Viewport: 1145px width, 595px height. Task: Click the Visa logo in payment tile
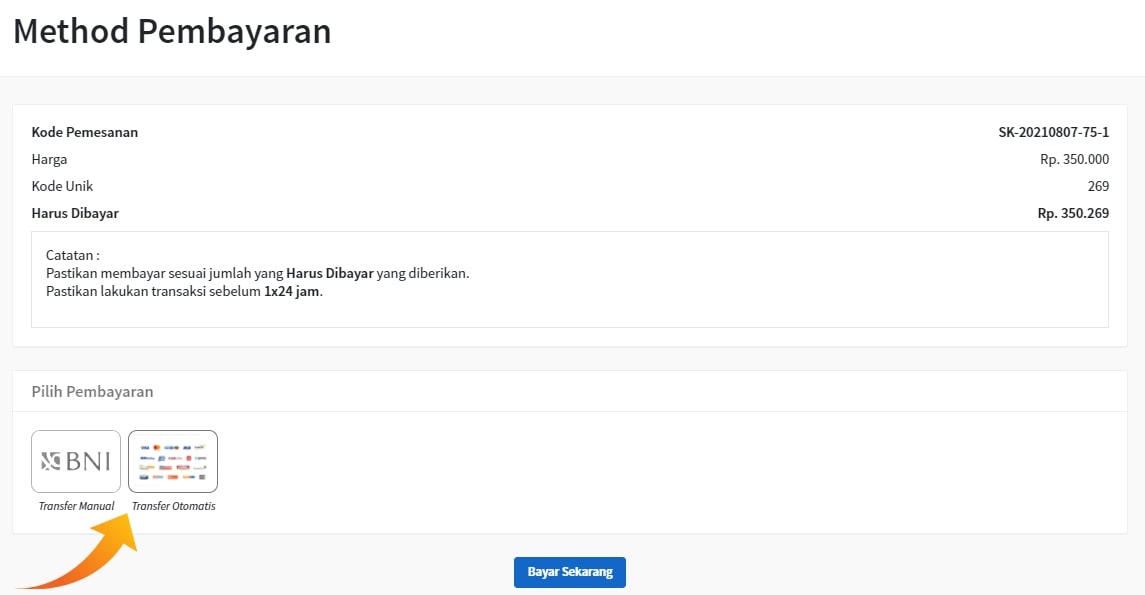click(145, 446)
